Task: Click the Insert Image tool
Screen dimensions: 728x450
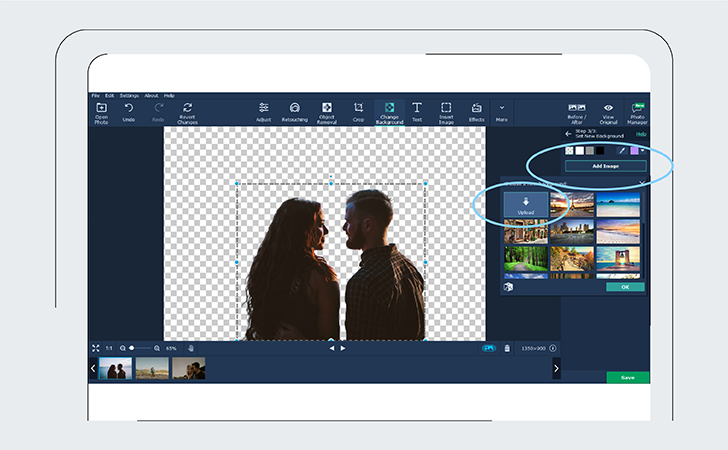Action: pyautogui.click(x=446, y=108)
